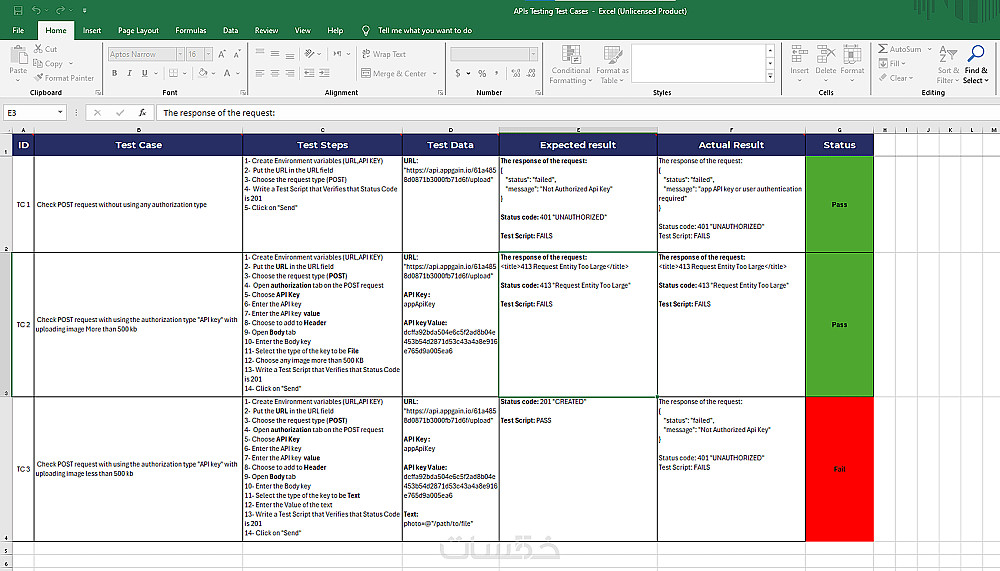This screenshot has height=571, width=1000.
Task: Click the Redo arrow icon
Action: pos(60,10)
